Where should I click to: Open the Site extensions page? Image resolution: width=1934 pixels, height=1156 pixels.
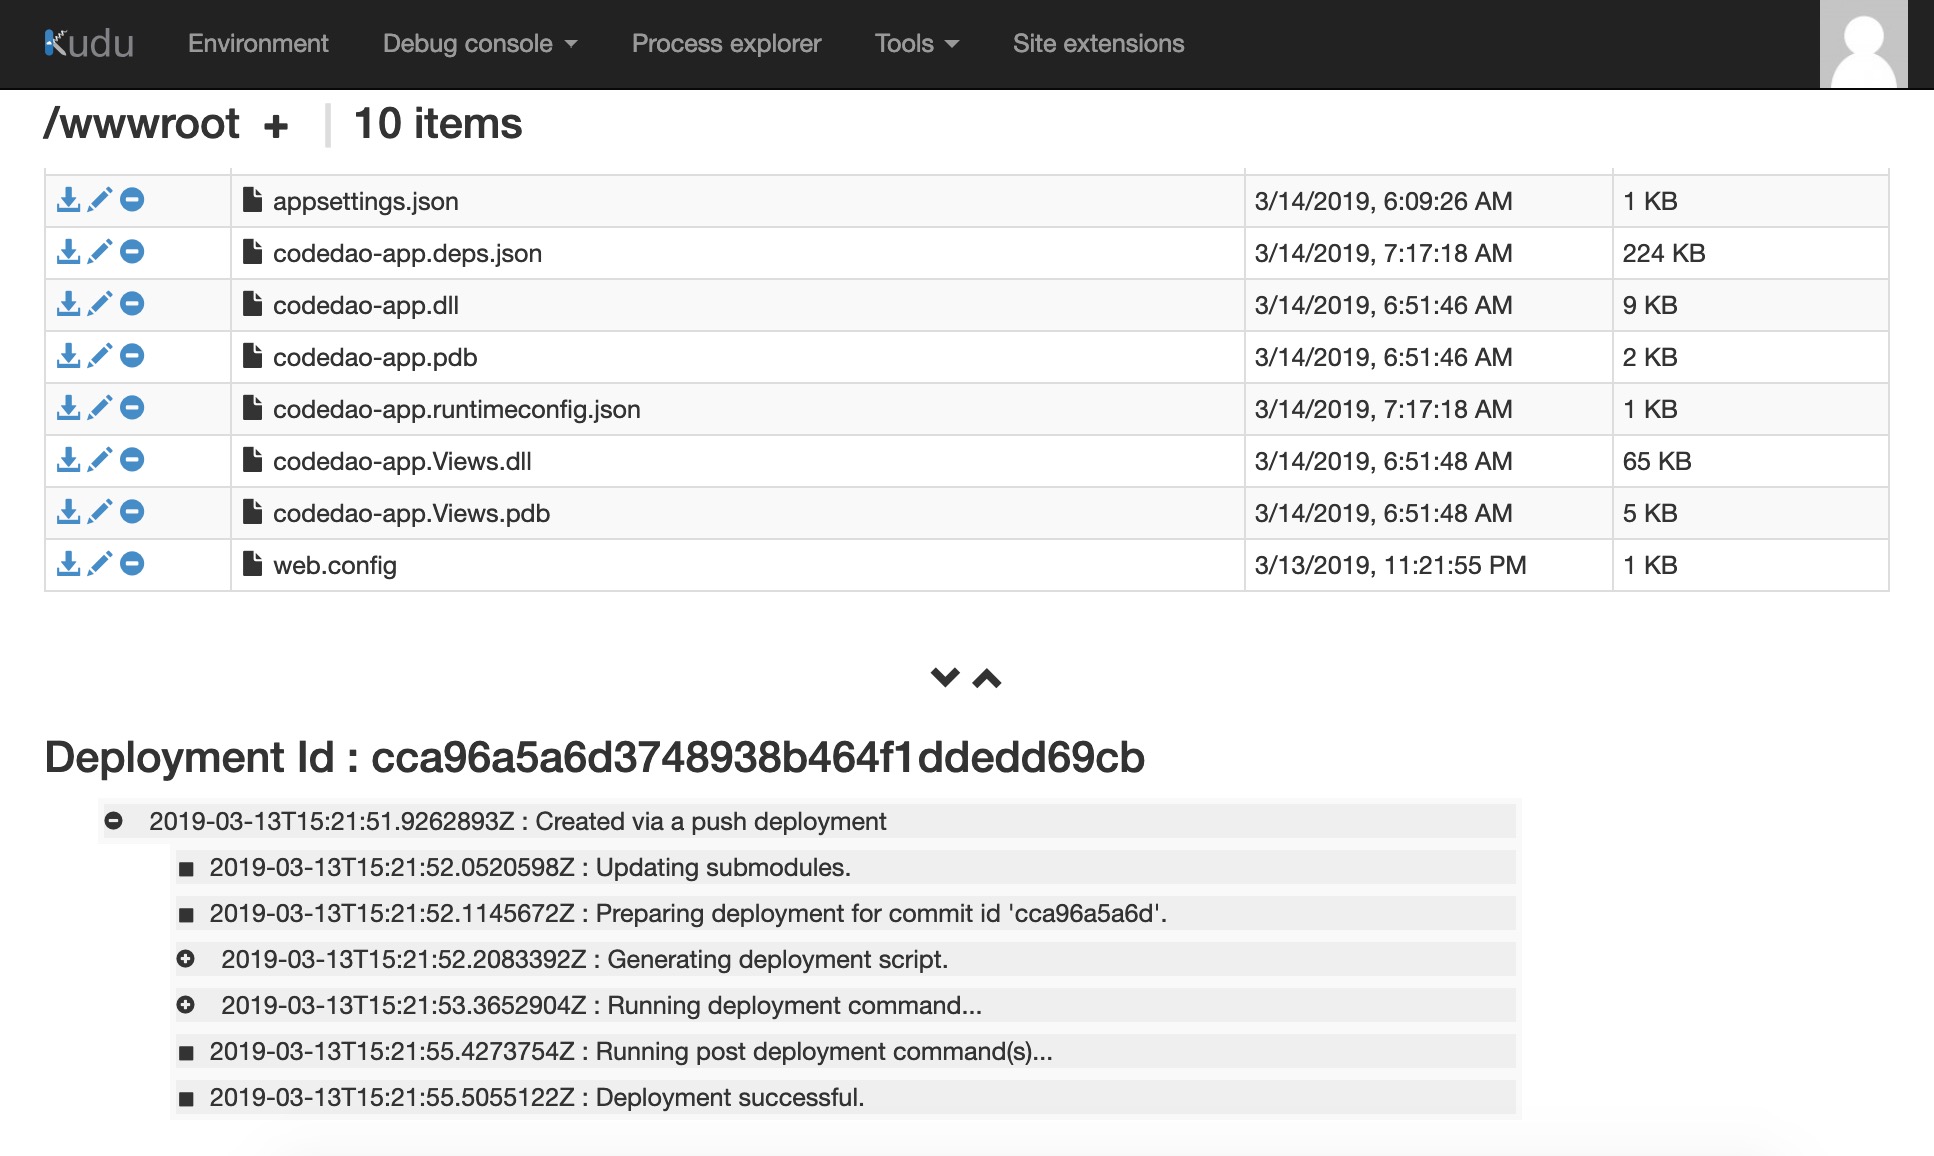(1098, 43)
